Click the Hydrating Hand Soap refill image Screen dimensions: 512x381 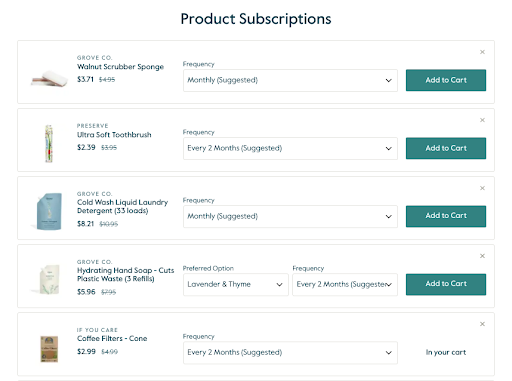click(x=49, y=279)
